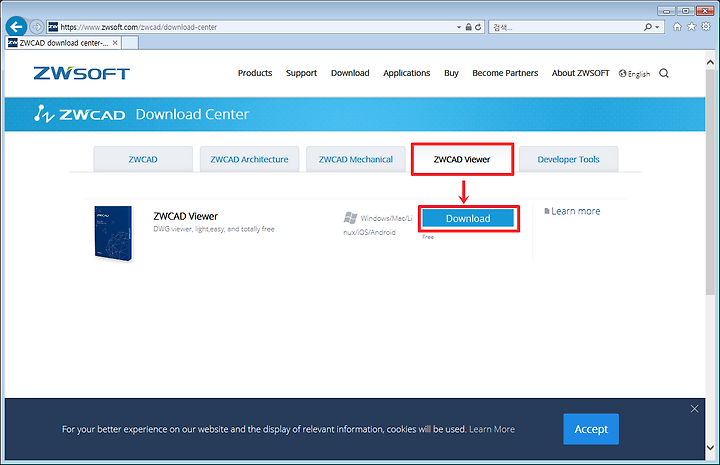Image resolution: width=720 pixels, height=465 pixels.
Task: Open a new blank browser tab
Action: coord(130,43)
